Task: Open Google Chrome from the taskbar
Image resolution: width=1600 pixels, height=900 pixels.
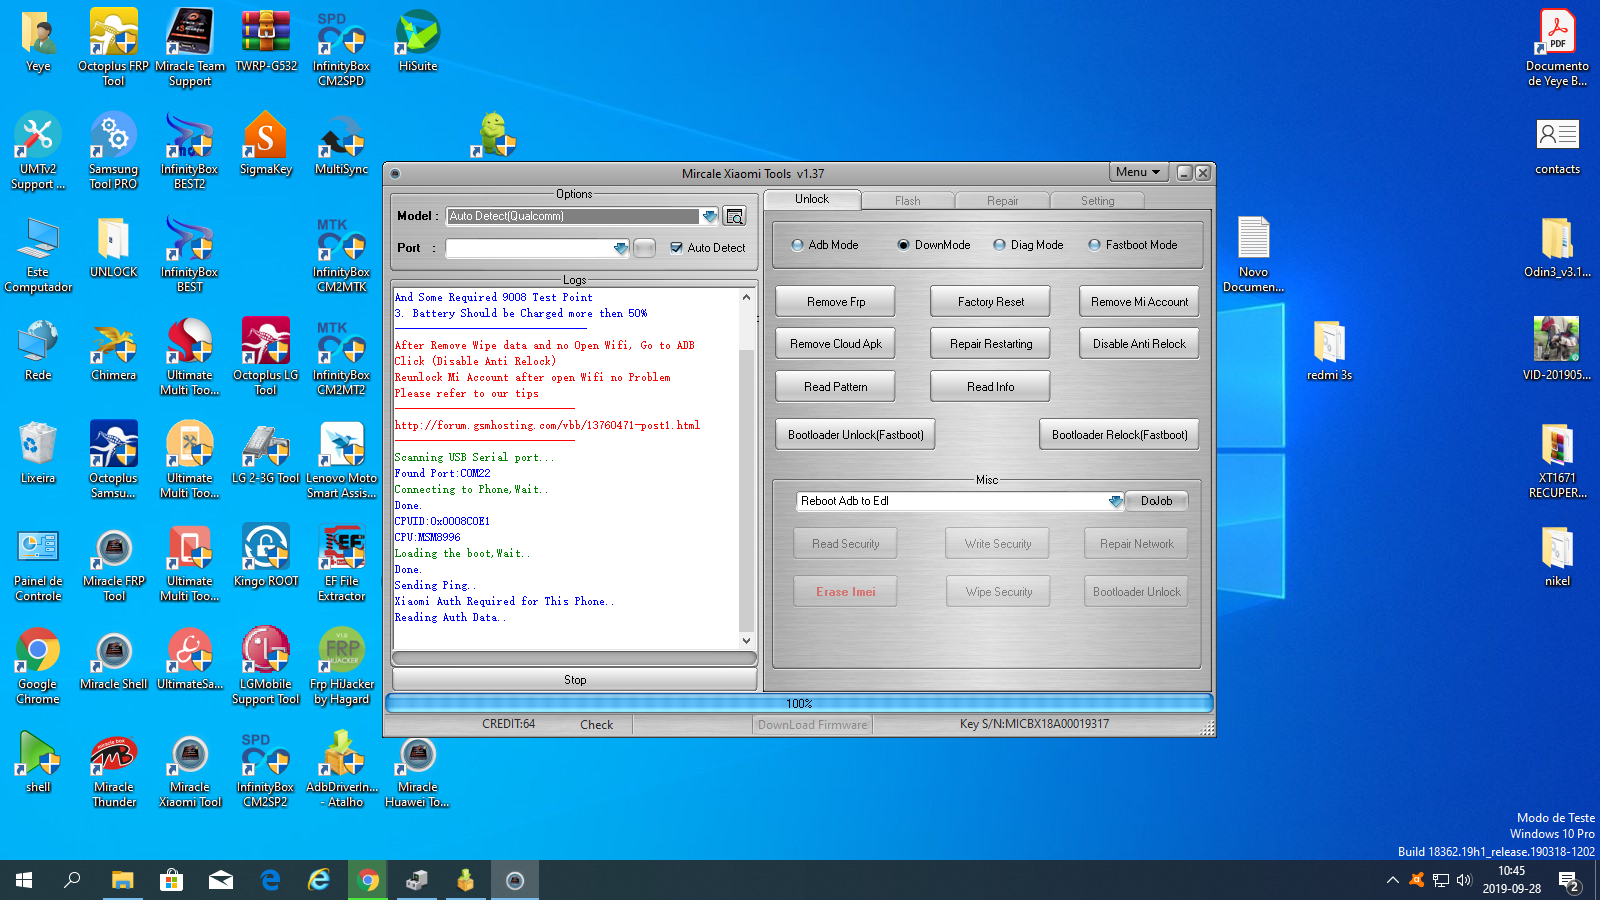Action: [368, 880]
